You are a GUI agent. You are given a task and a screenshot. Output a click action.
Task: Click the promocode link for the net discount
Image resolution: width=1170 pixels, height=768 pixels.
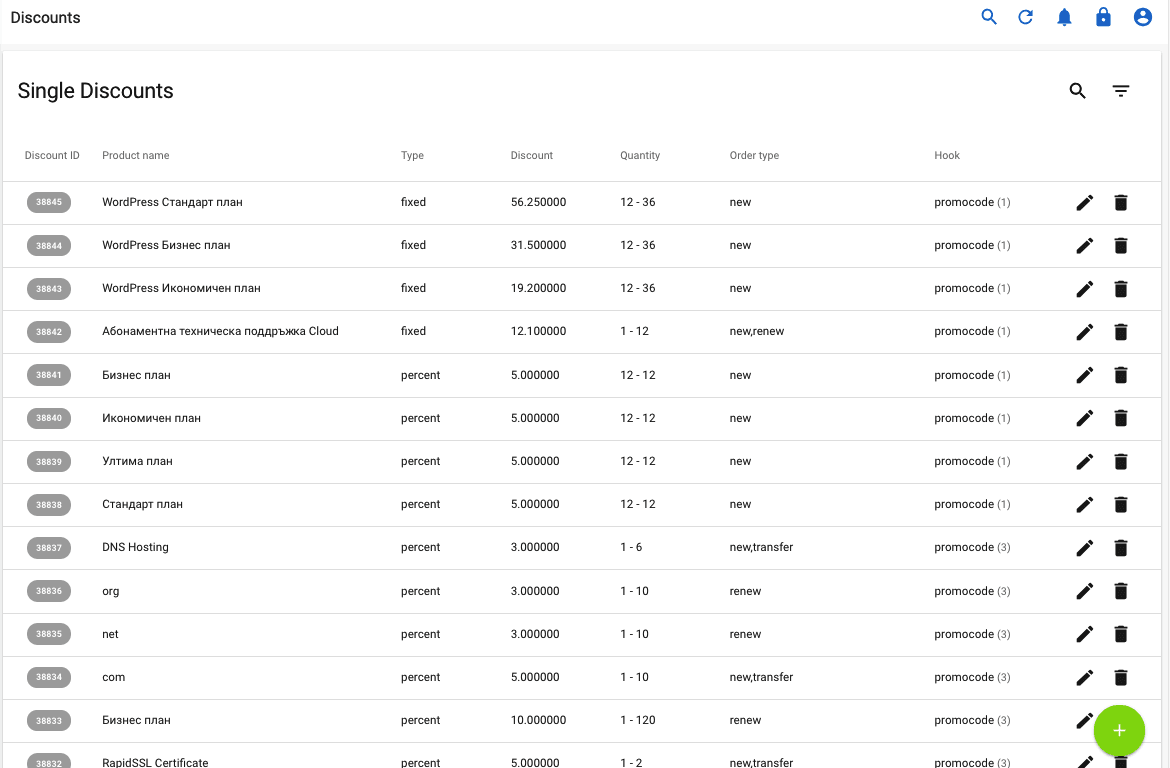[x=965, y=634]
